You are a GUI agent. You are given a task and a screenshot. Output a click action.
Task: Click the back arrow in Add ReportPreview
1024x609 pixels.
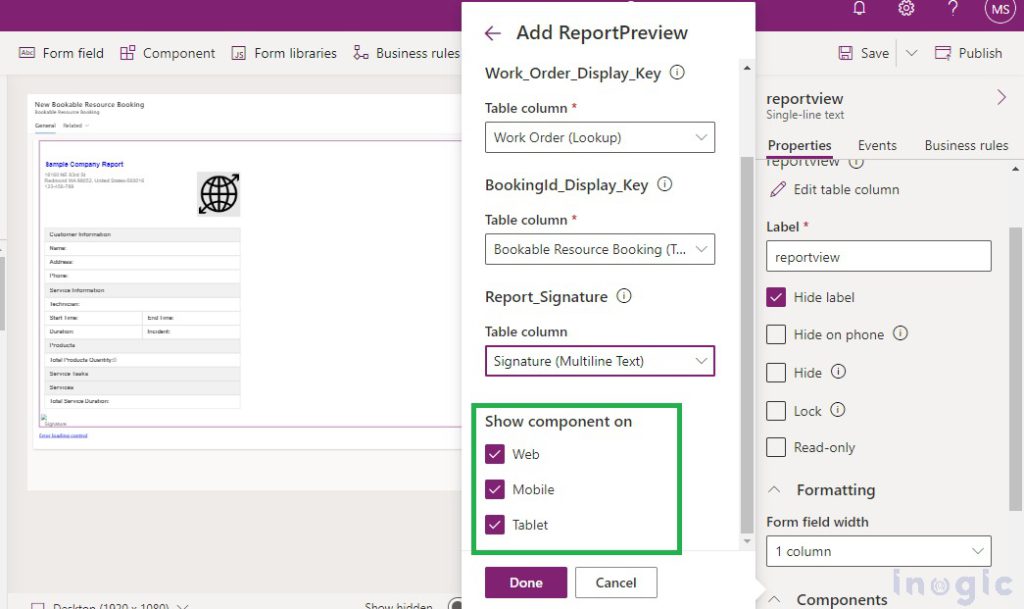[492, 33]
